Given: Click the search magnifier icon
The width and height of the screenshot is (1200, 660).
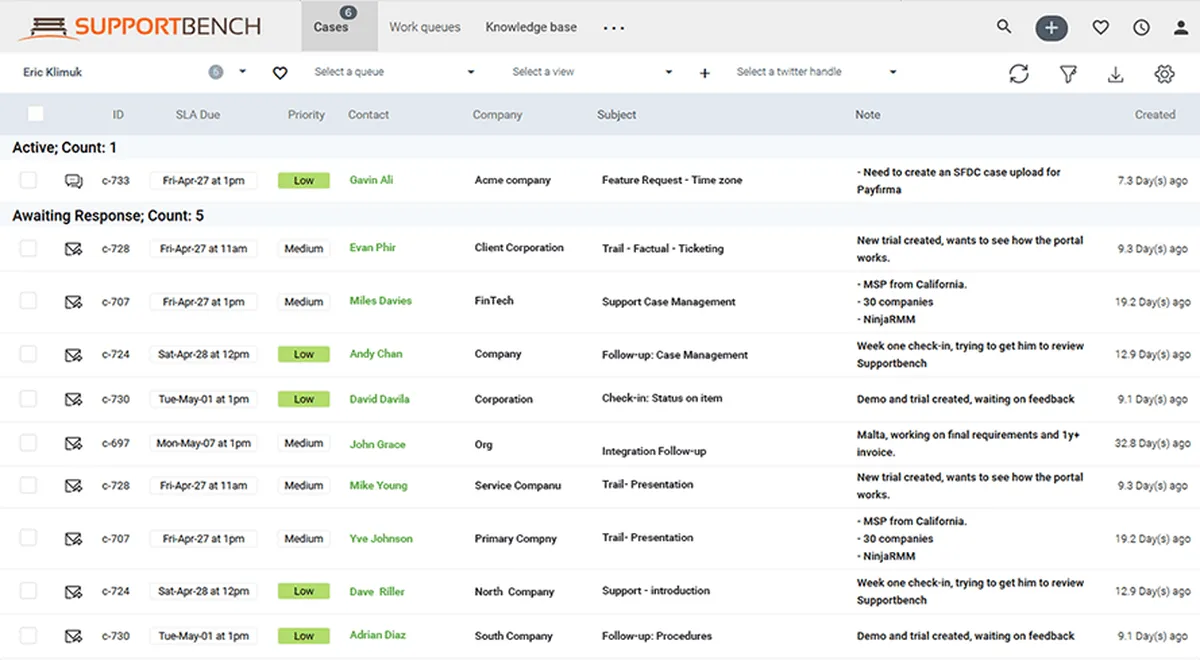Looking at the screenshot, I should pos(1004,27).
